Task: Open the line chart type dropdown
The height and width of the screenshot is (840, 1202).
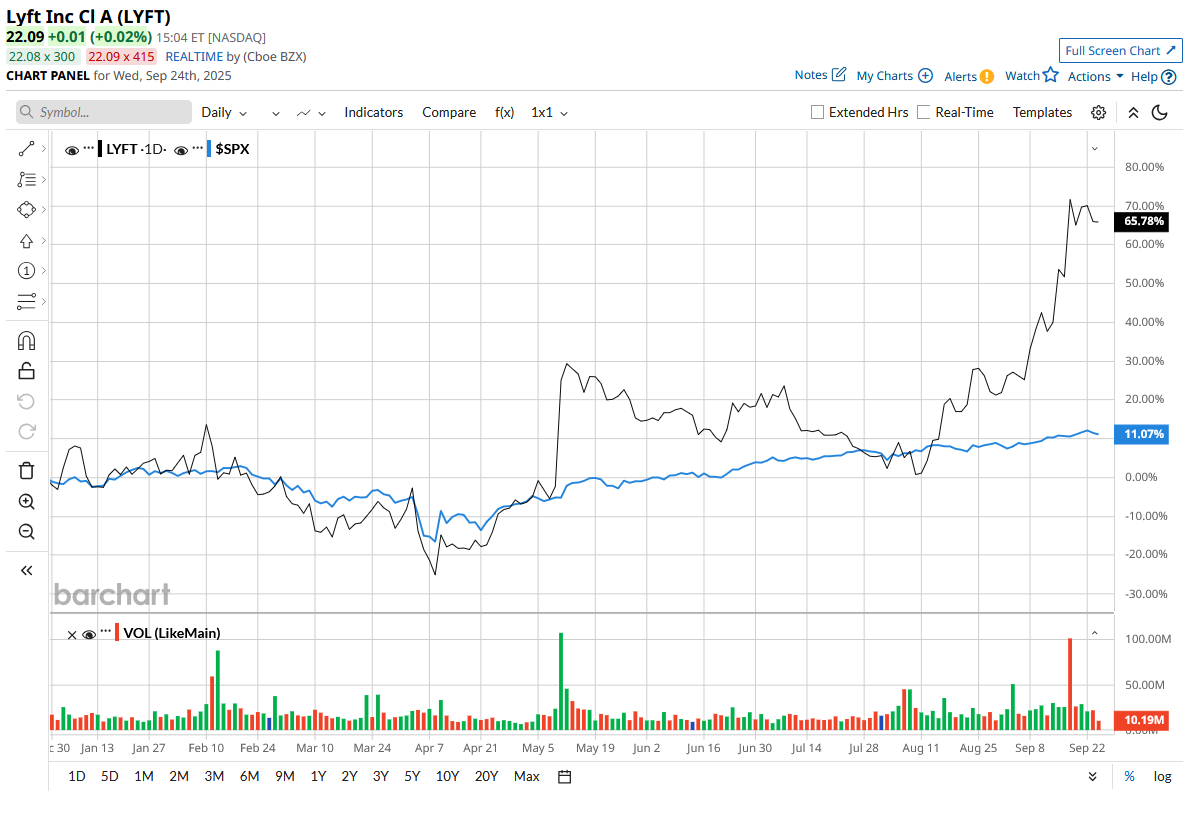Action: (311, 113)
